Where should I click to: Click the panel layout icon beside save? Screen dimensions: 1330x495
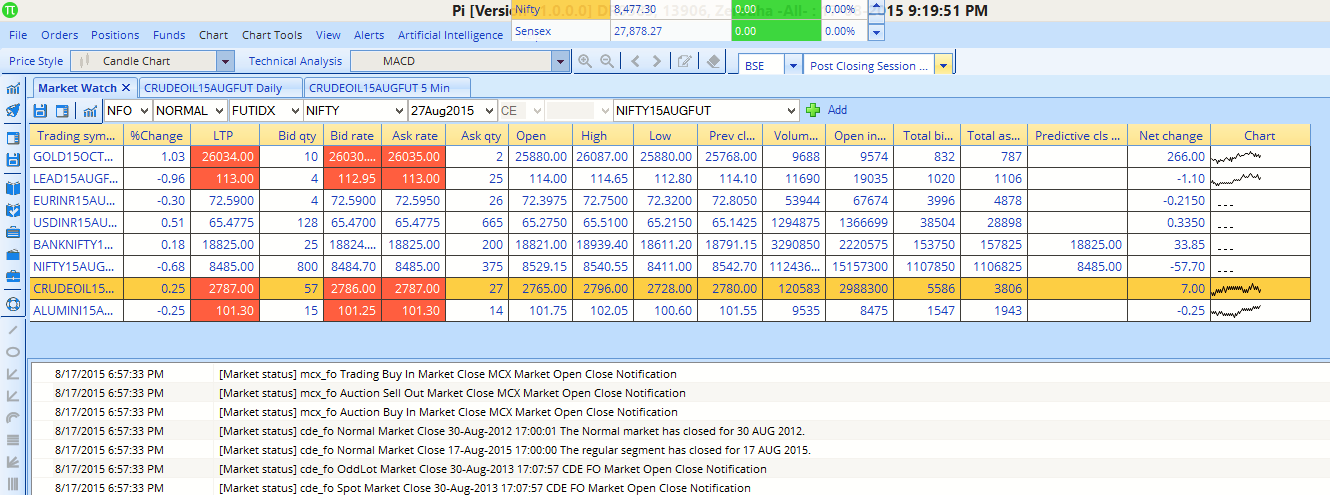(62, 110)
